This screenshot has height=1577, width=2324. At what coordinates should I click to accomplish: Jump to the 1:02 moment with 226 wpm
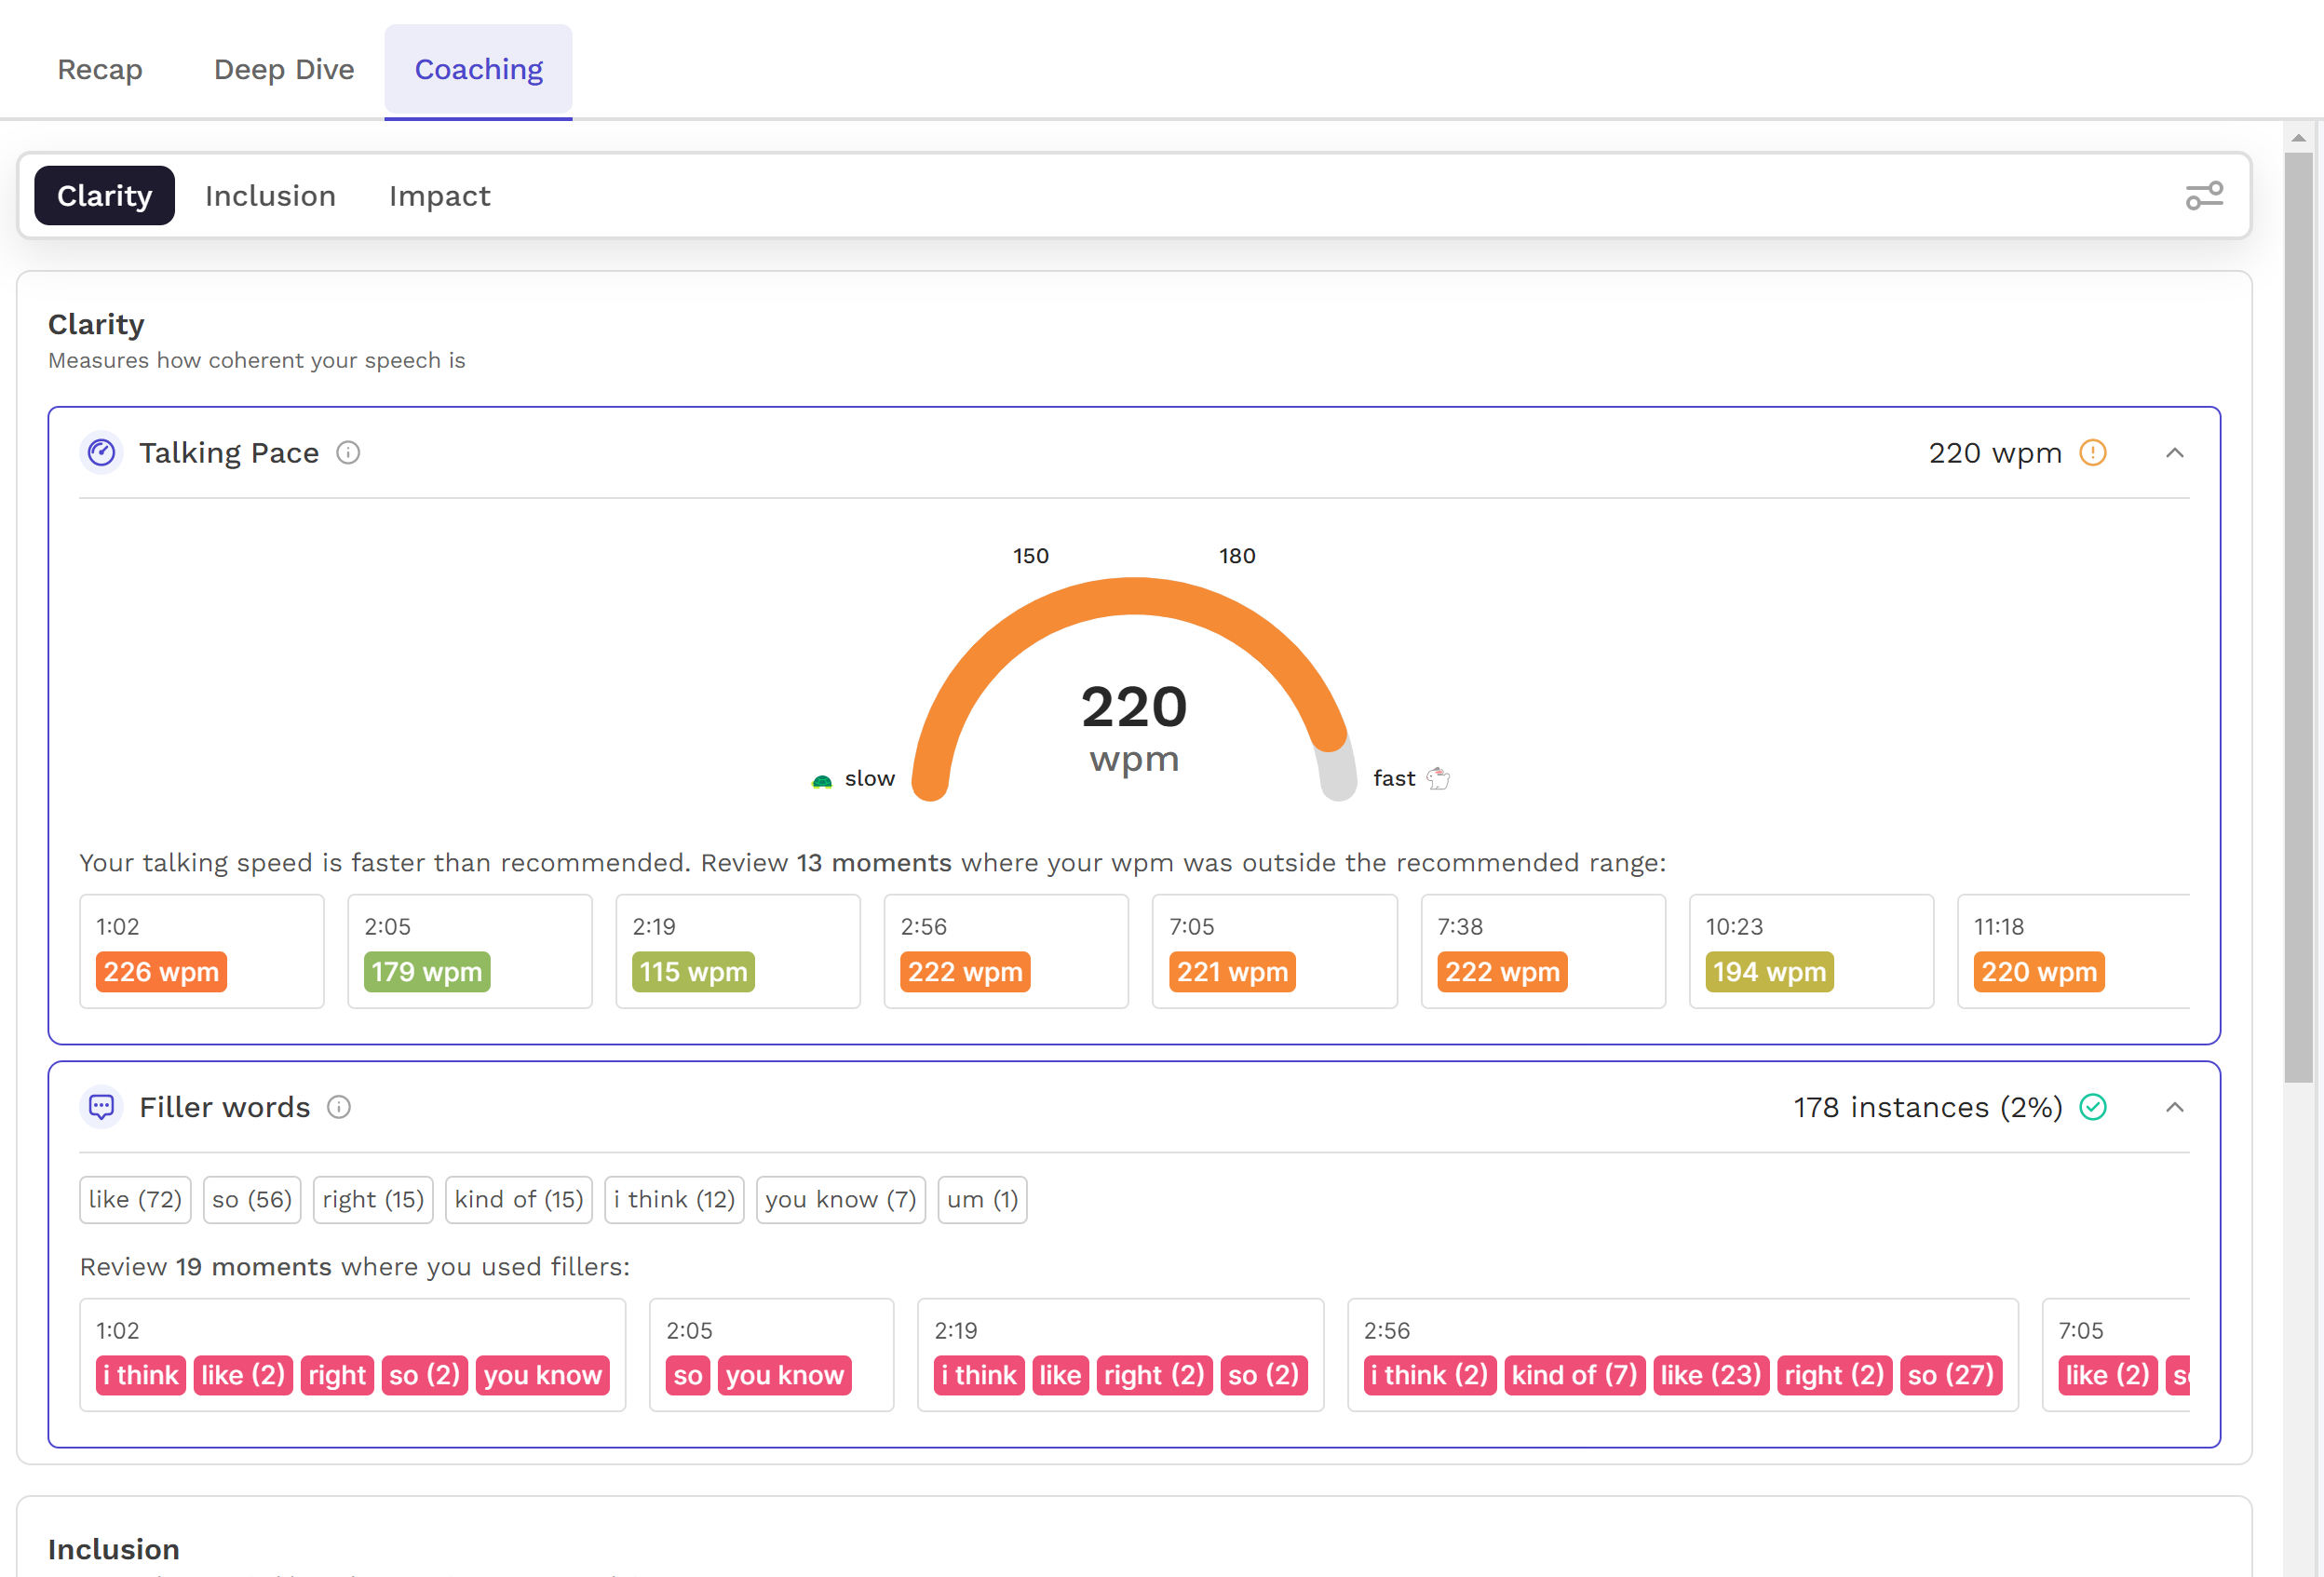(x=201, y=951)
